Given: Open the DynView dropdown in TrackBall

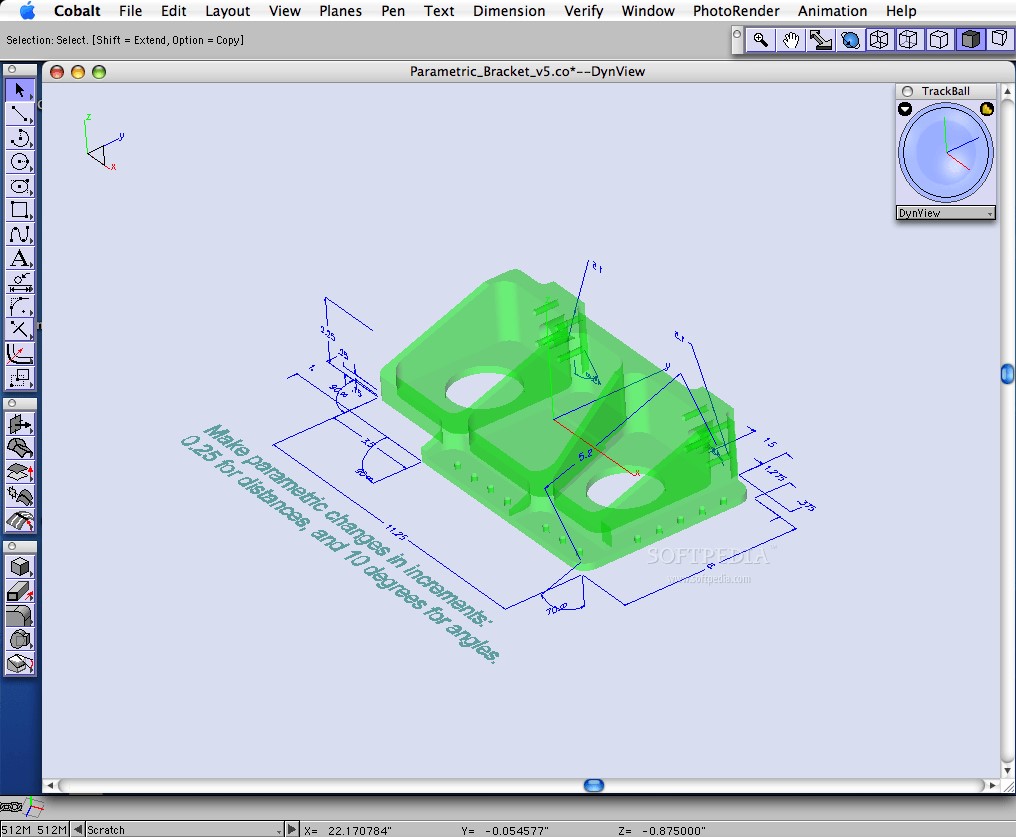Looking at the screenshot, I should [945, 213].
